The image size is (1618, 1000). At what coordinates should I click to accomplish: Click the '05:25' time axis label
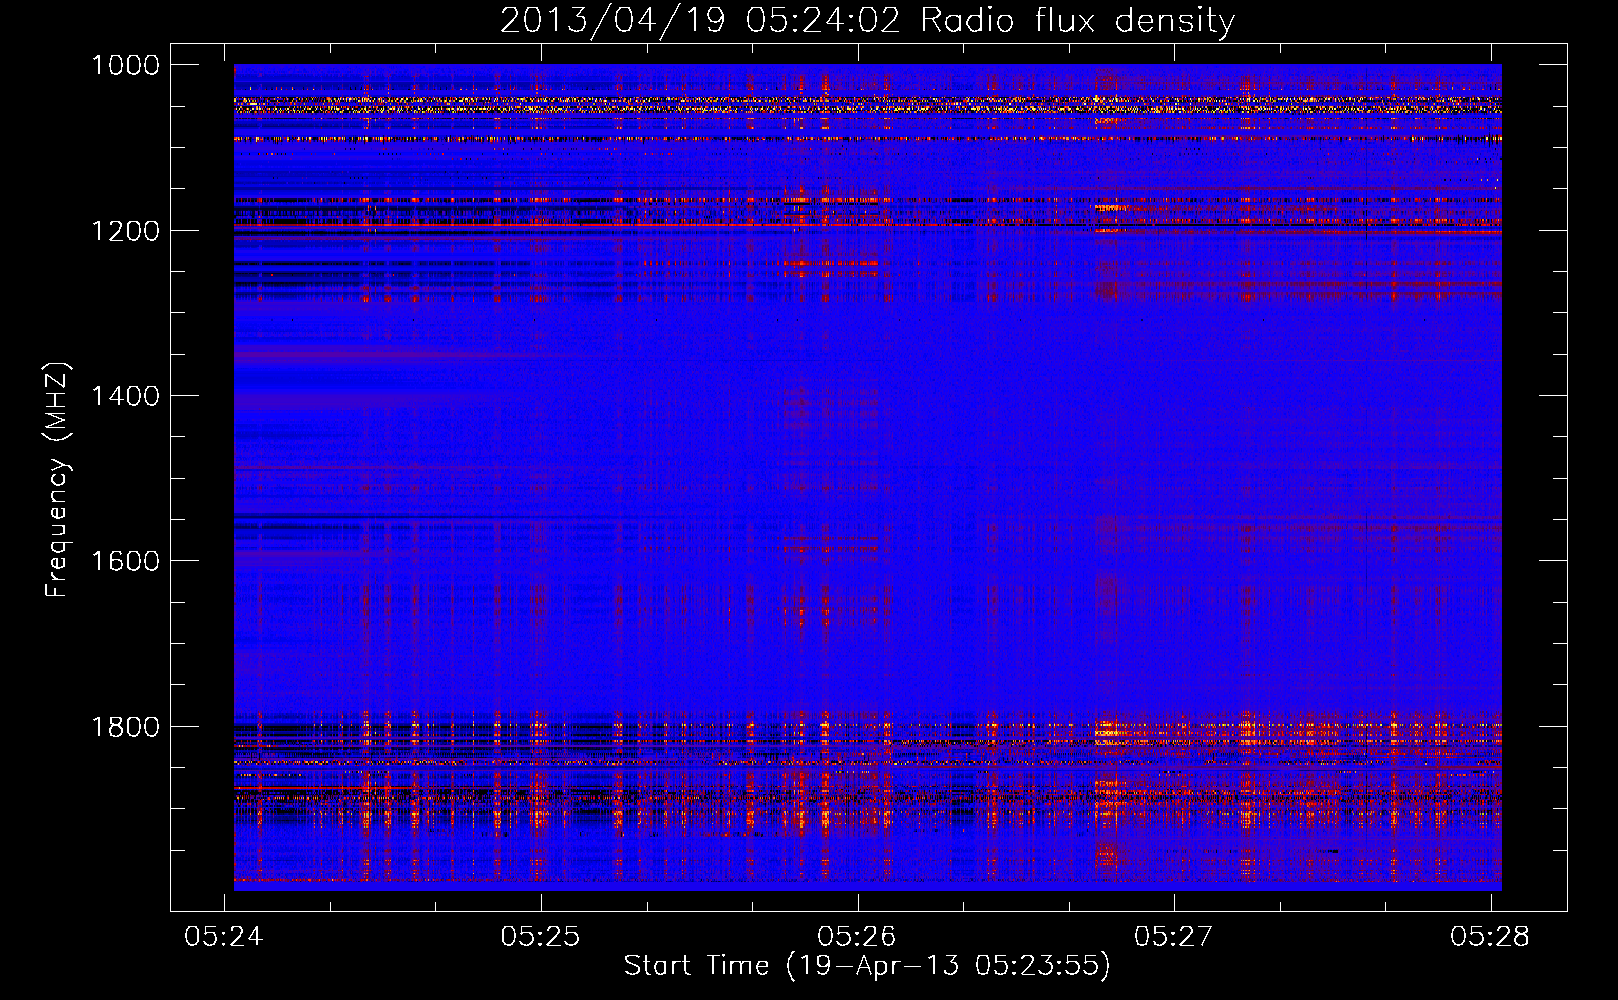click(541, 936)
